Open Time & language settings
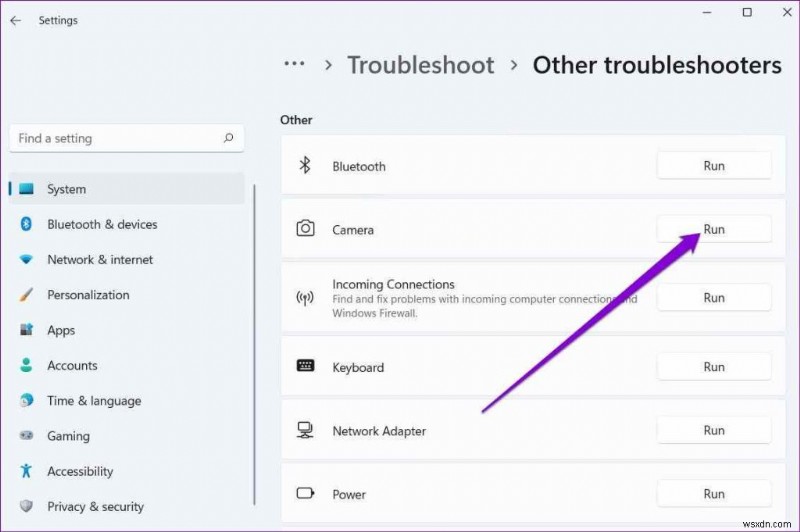Viewport: 800px width, 532px height. pos(127,400)
